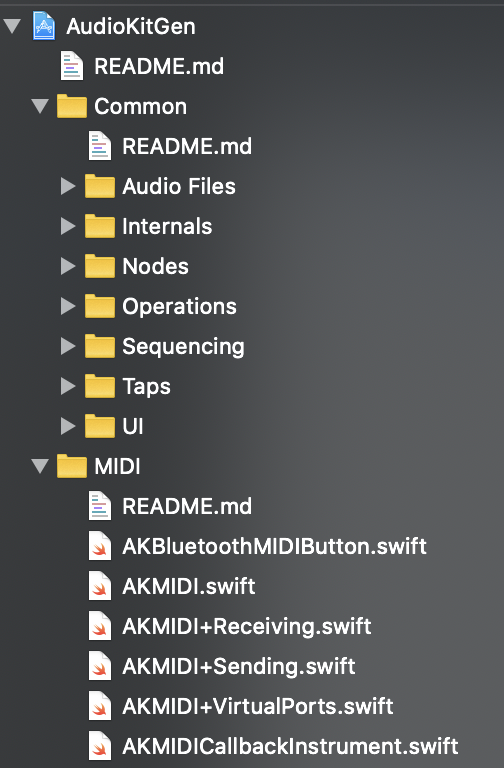Expand the Sequencing folder arrow
The height and width of the screenshot is (768, 504).
point(68,346)
